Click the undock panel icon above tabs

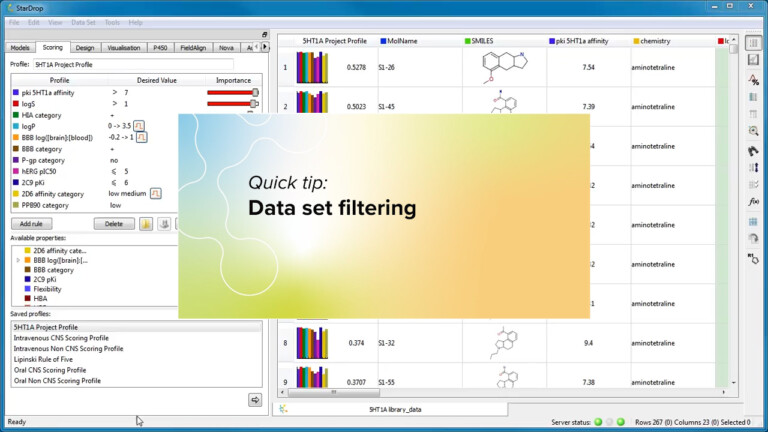(x=264, y=34)
